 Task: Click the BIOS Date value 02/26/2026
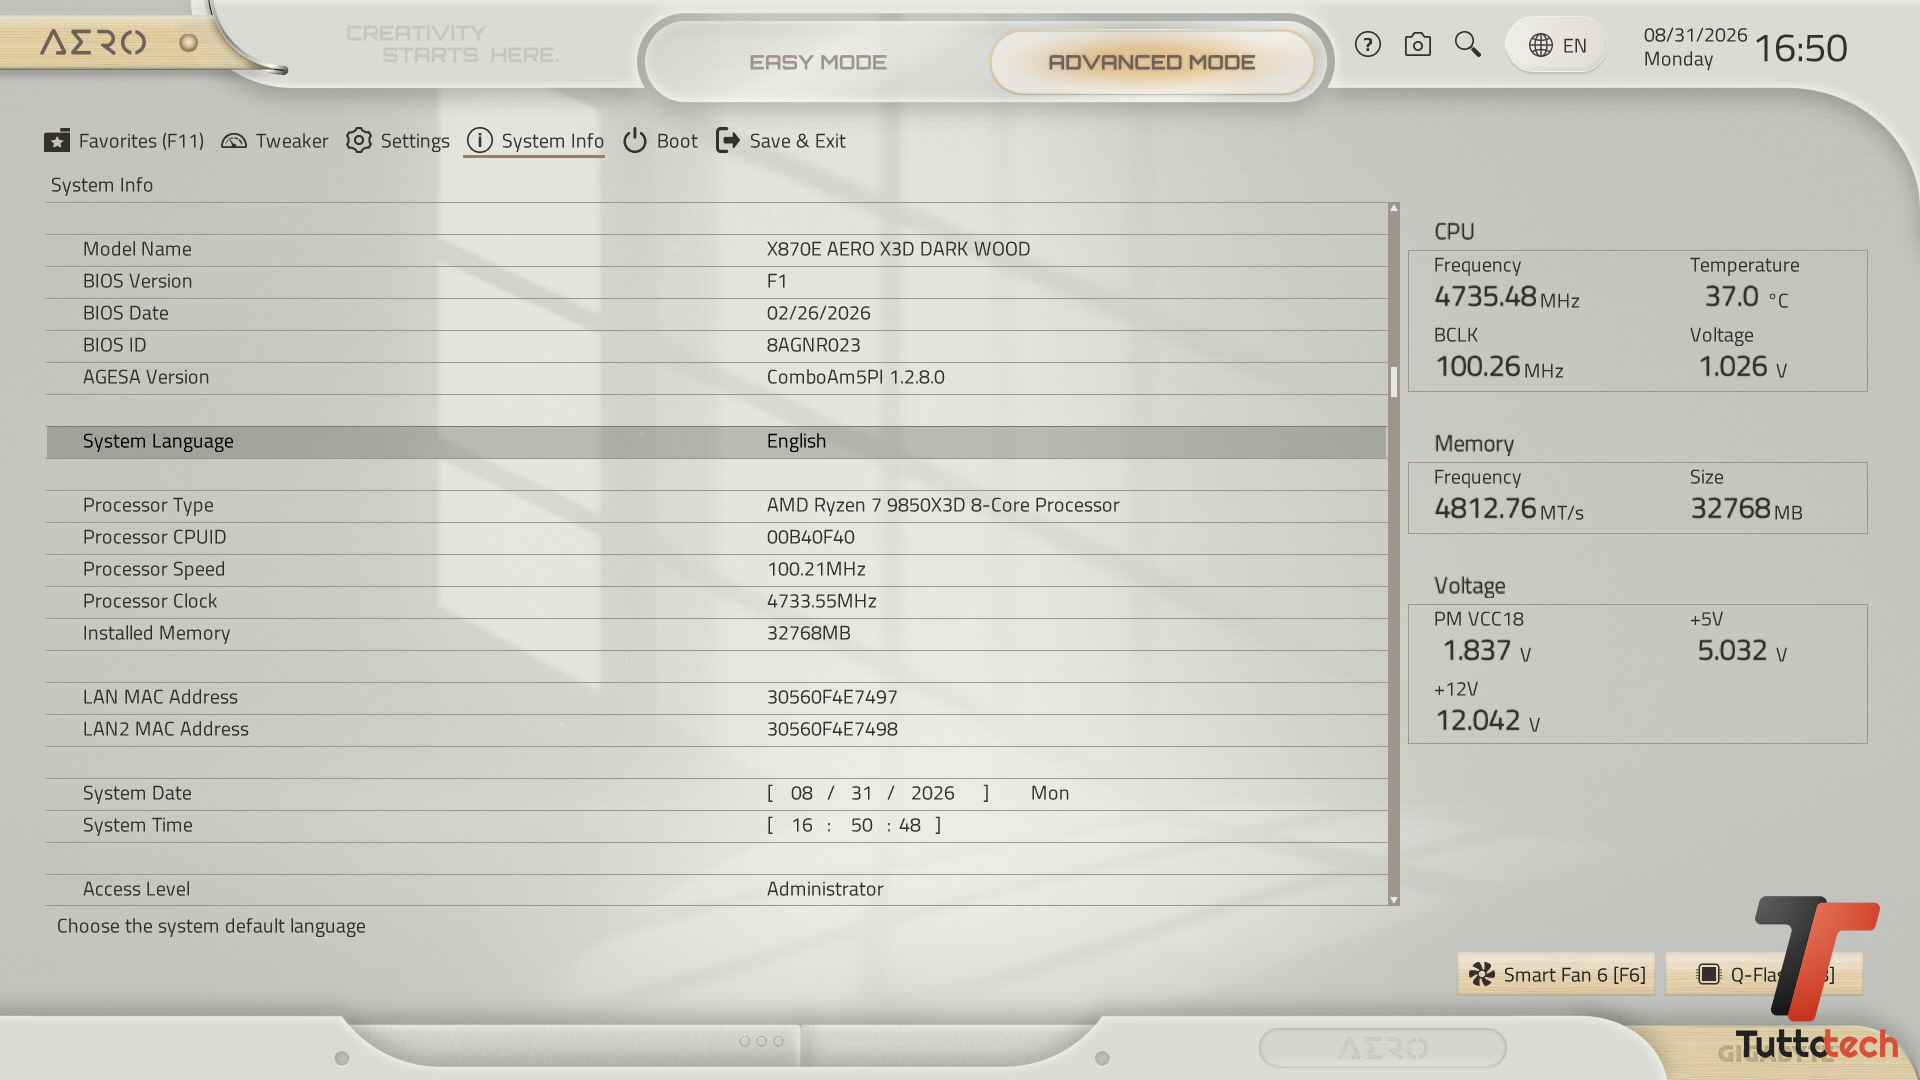tap(818, 313)
